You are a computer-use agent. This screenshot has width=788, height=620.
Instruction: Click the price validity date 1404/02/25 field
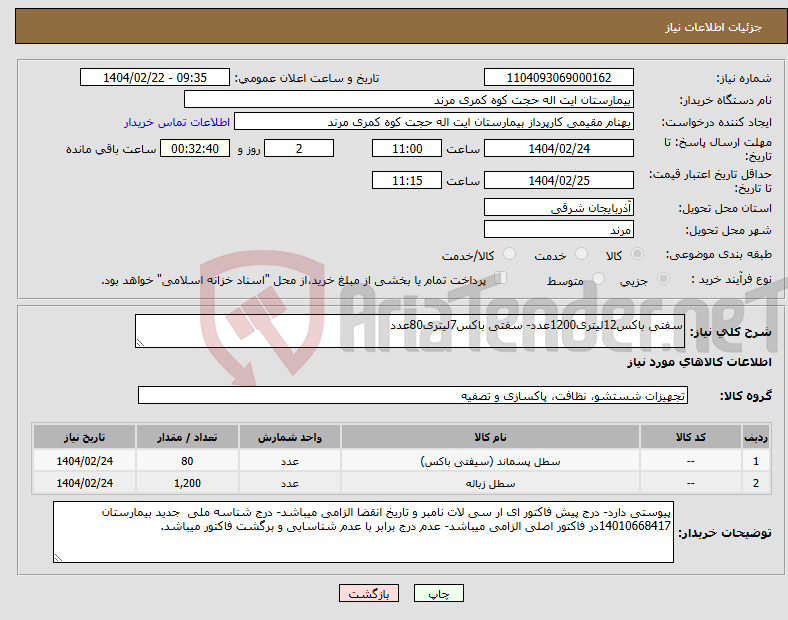pos(558,180)
